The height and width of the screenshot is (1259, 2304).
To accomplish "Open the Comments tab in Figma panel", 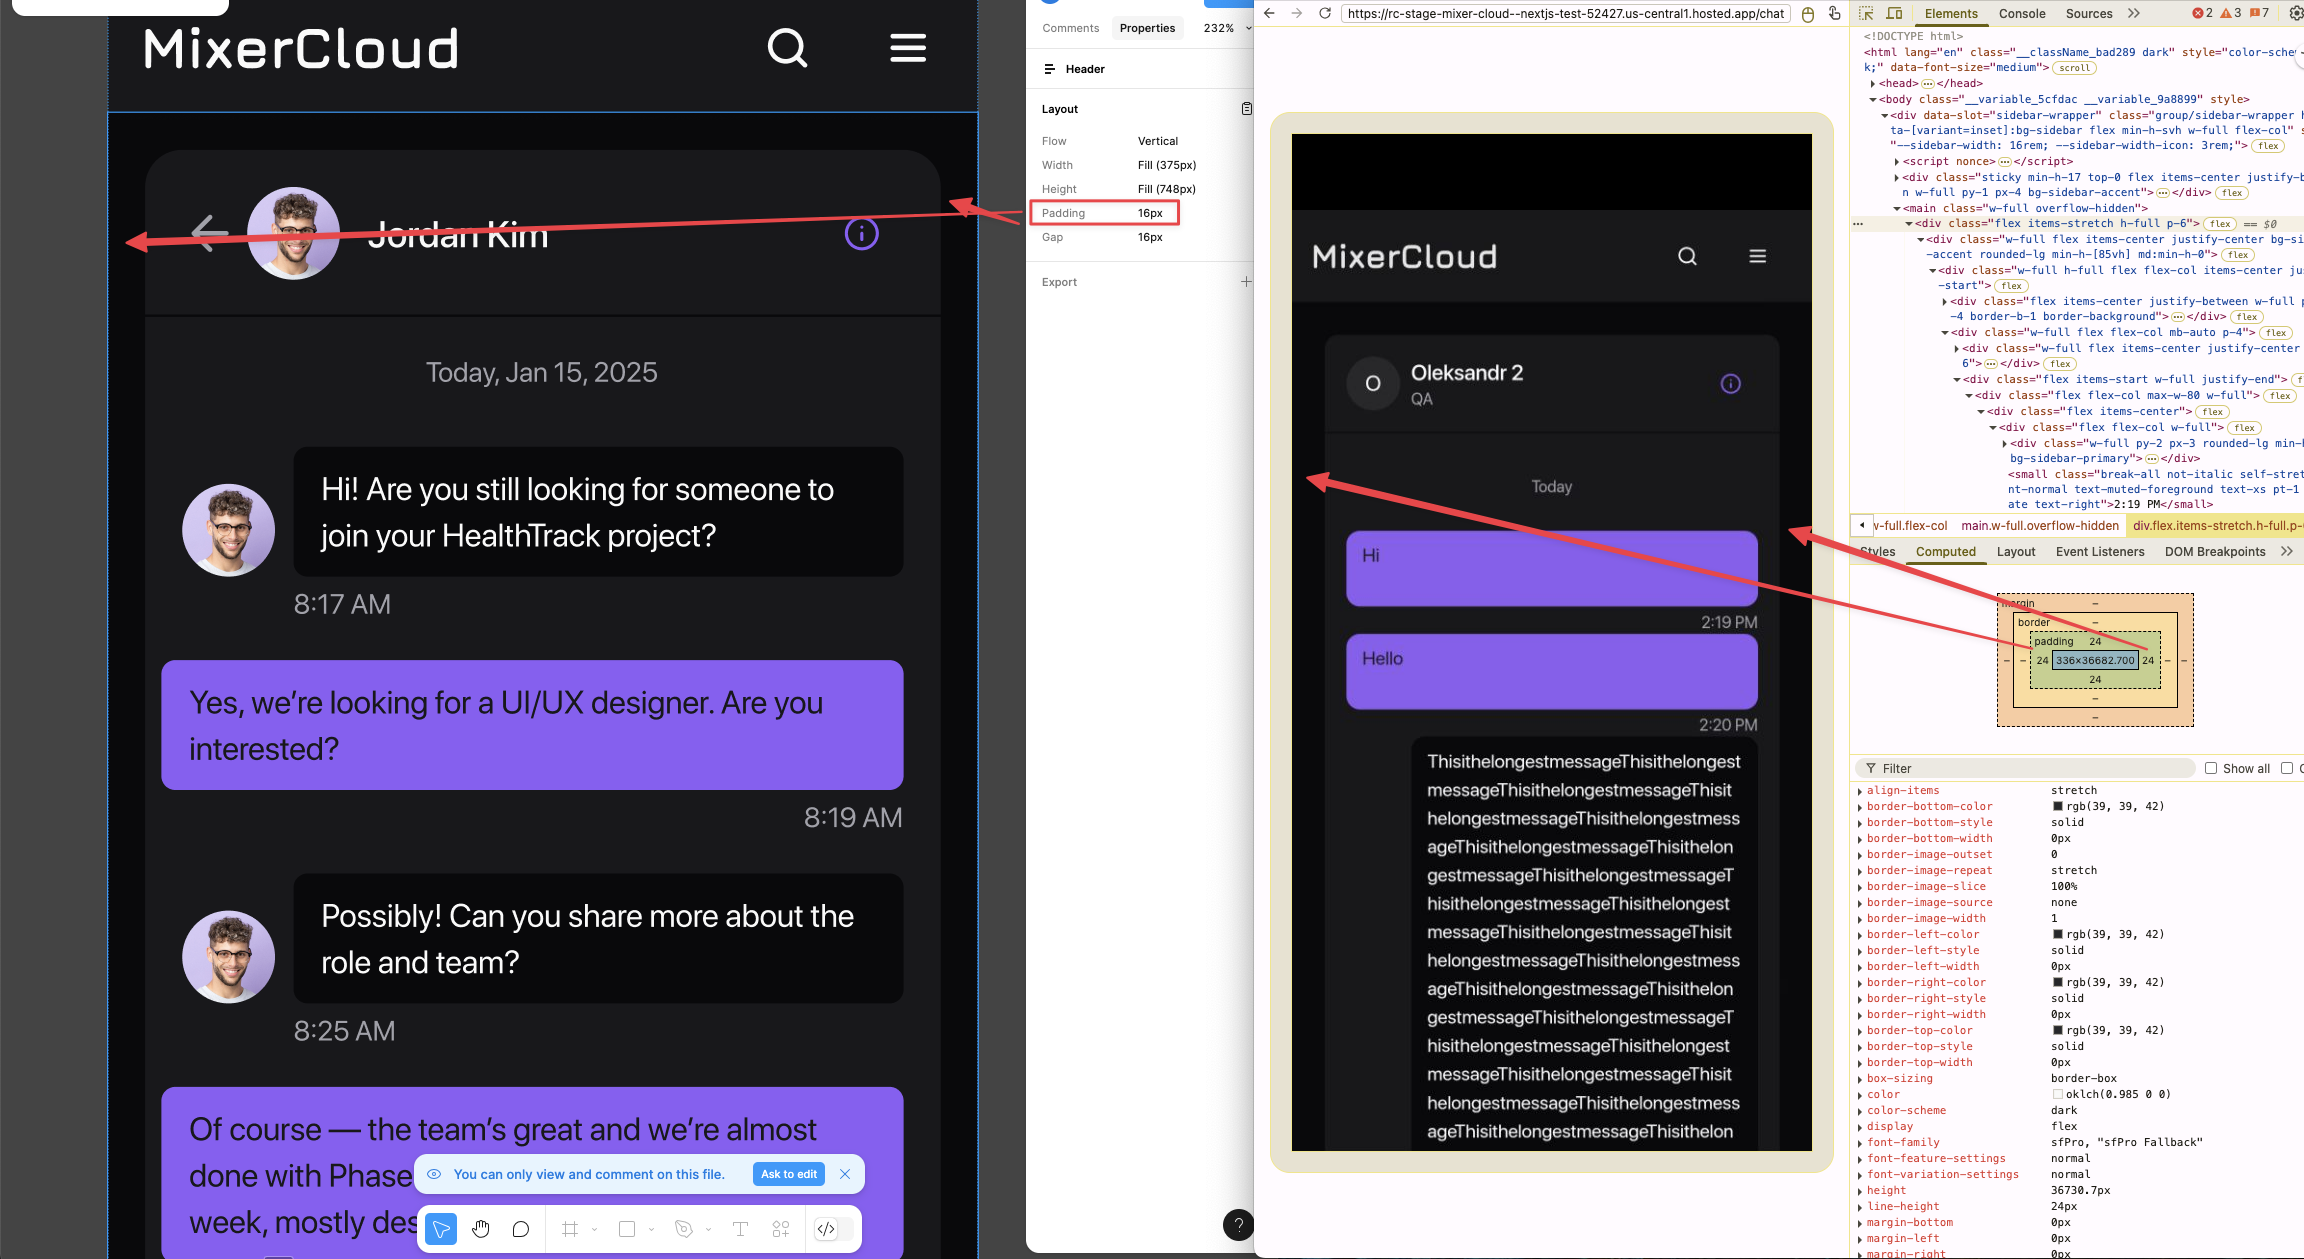I will coord(1070,28).
